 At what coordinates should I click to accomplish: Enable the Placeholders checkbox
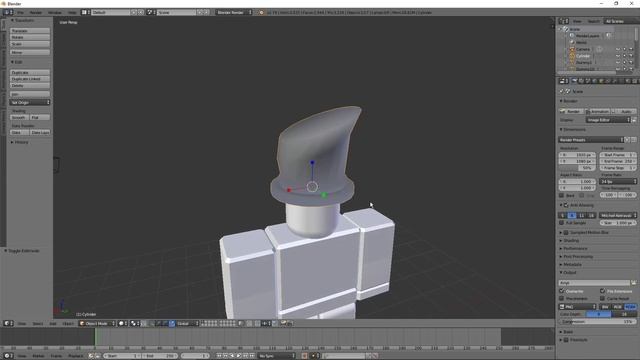562,298
